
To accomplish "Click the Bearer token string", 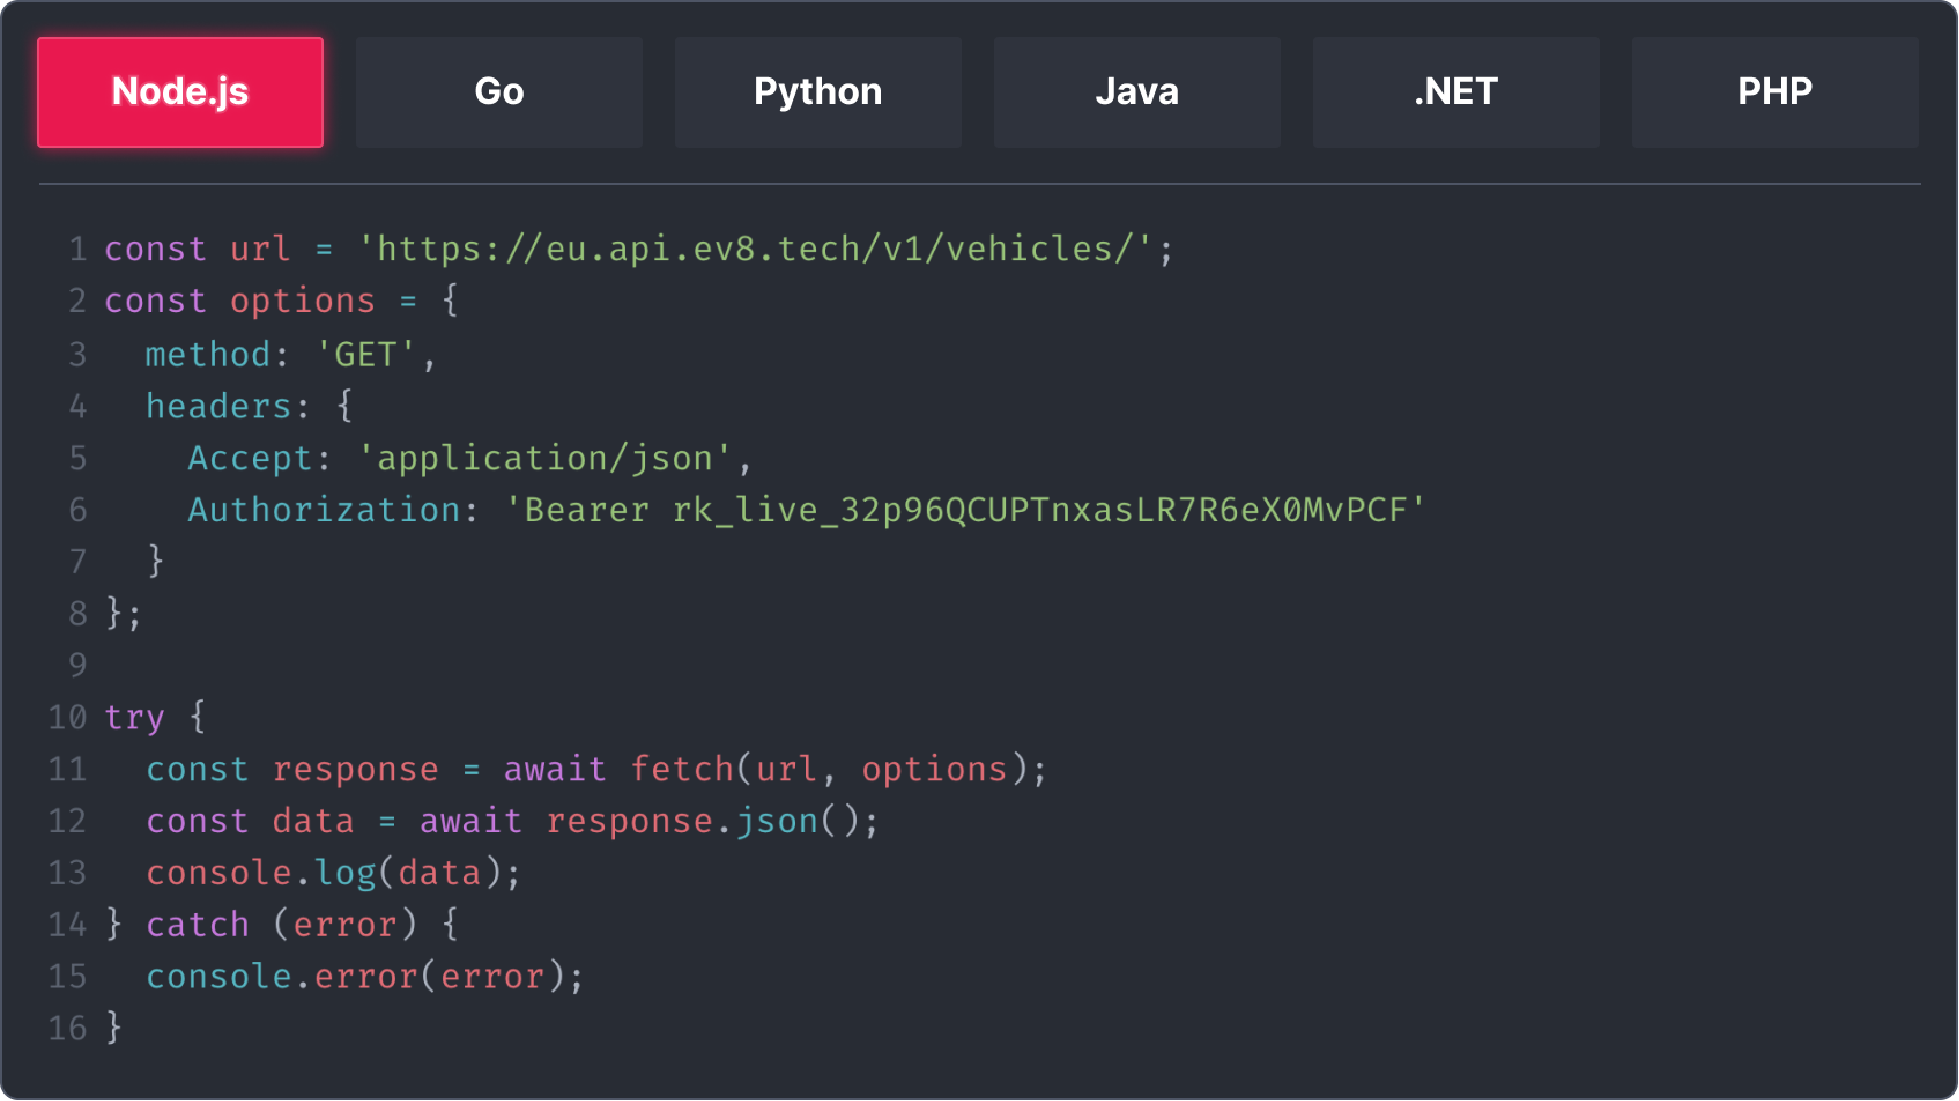I will click(x=965, y=510).
